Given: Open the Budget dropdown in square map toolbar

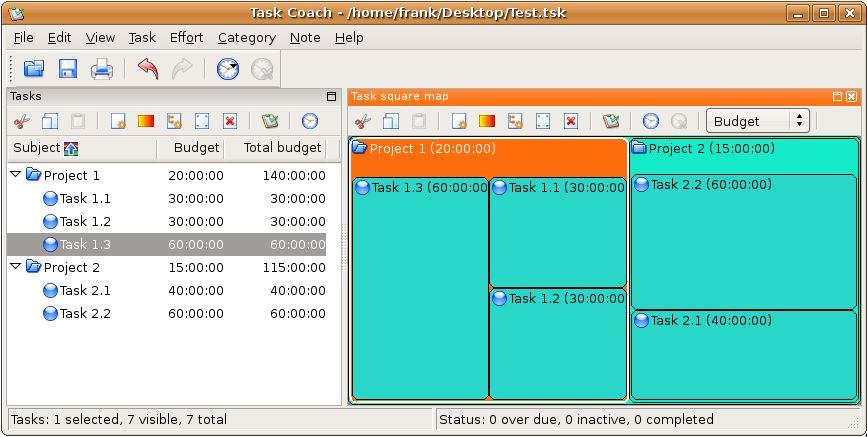Looking at the screenshot, I should 757,121.
